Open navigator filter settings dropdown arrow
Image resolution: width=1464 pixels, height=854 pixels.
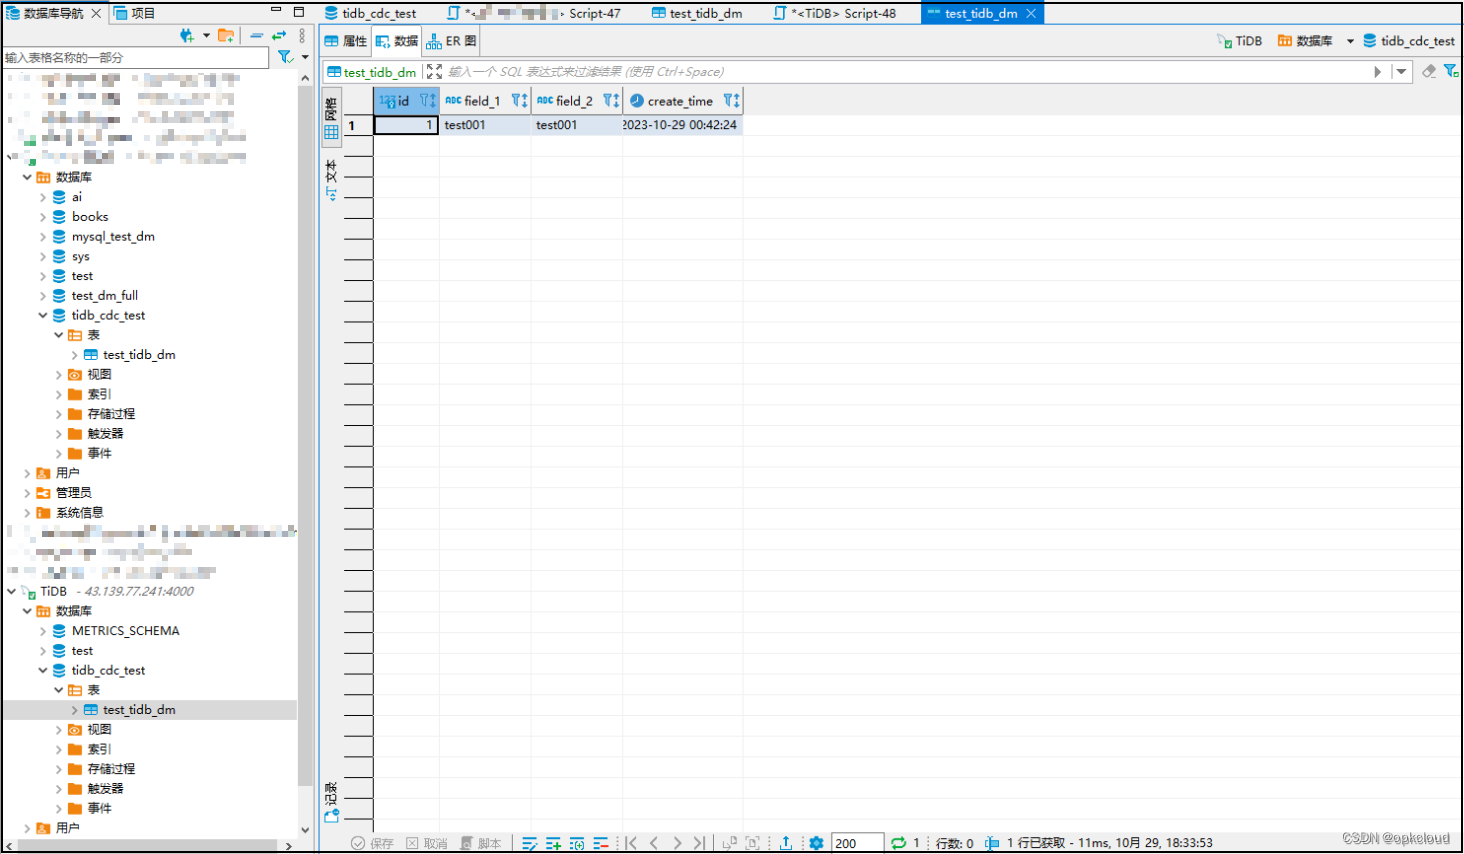pyautogui.click(x=305, y=57)
